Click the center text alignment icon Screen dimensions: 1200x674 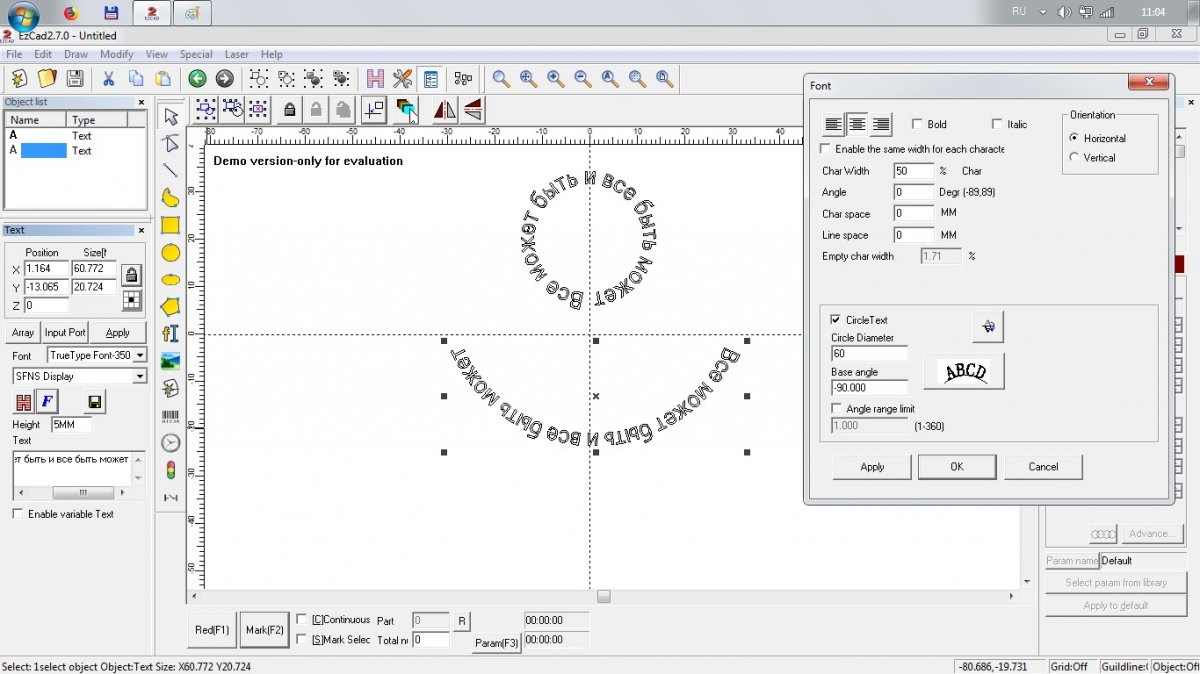coord(856,125)
